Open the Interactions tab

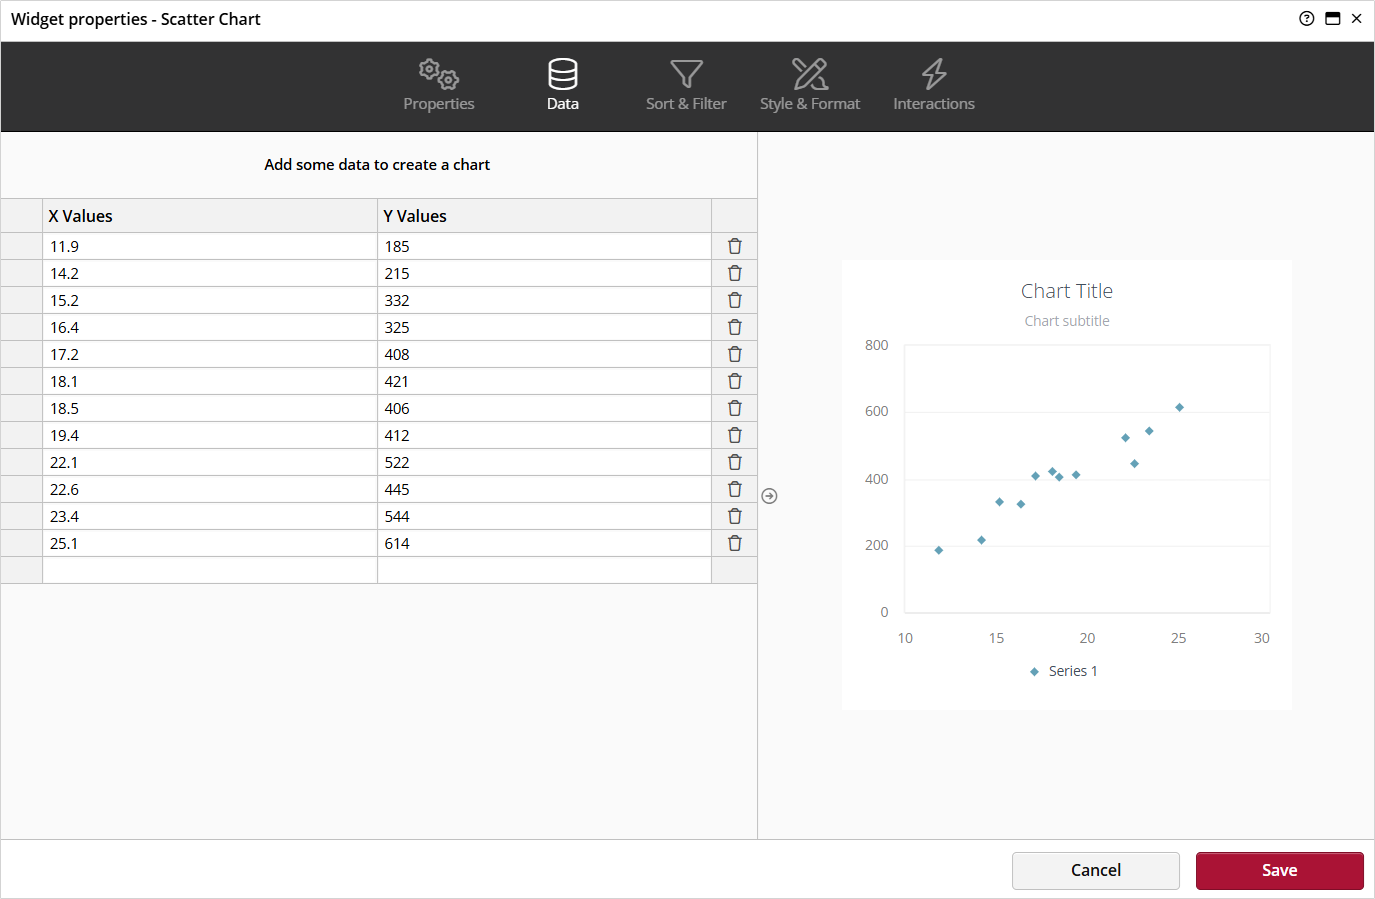[934, 85]
